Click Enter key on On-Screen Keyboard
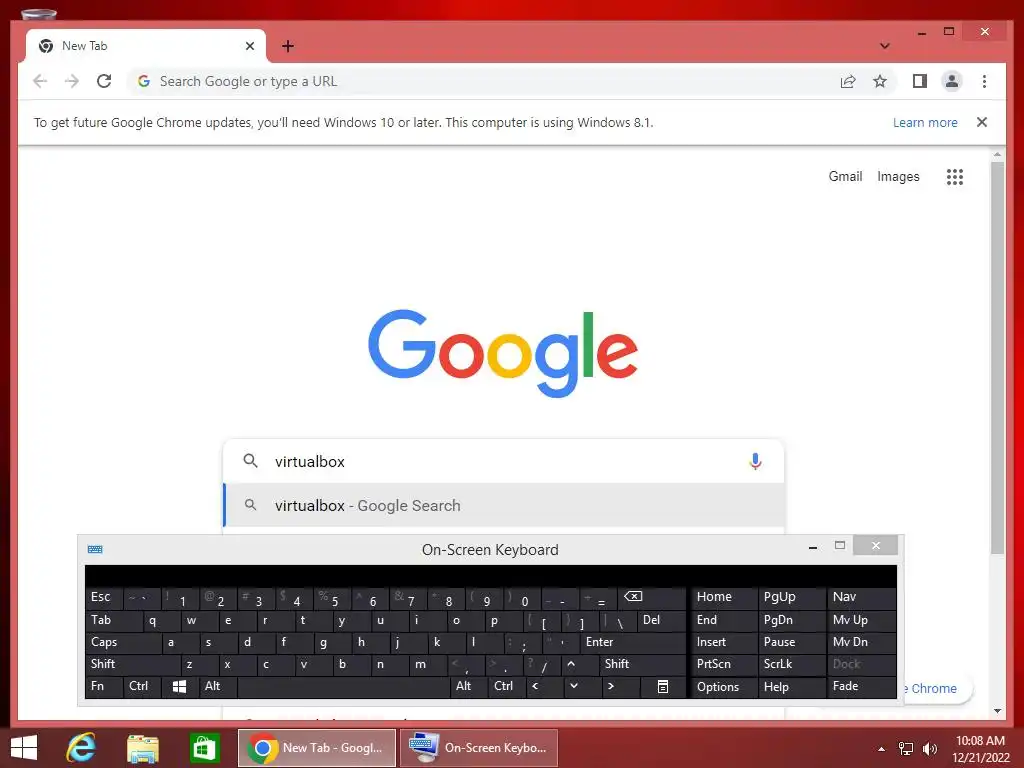 632,643
